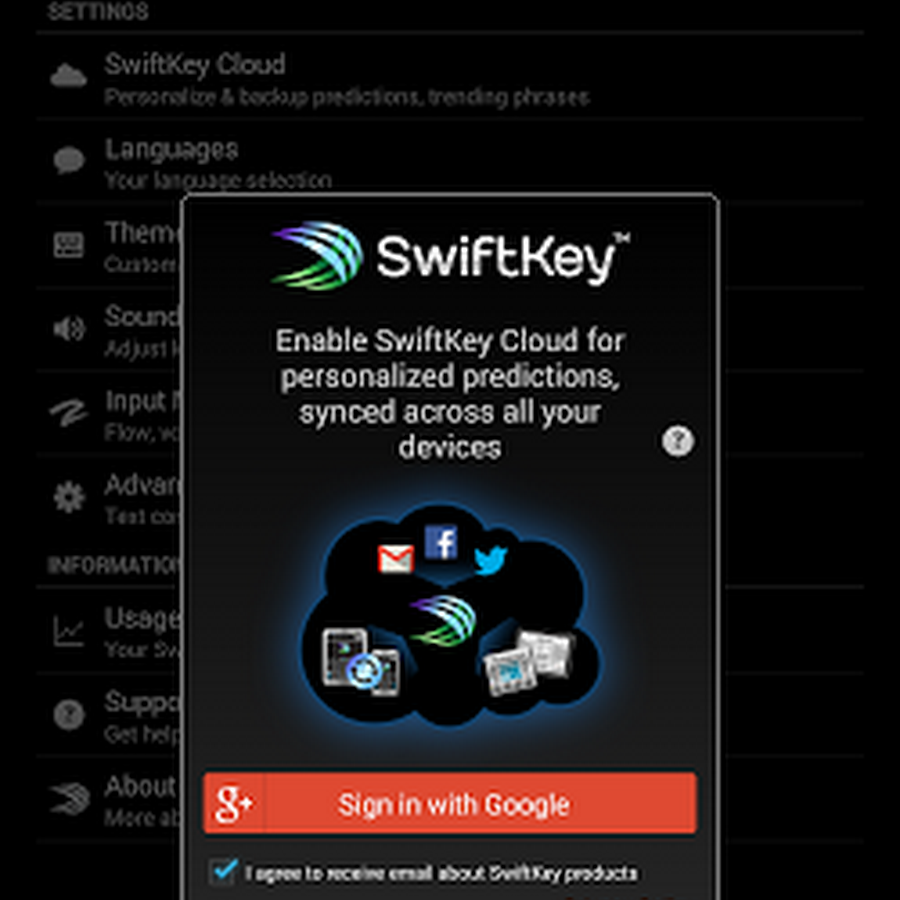
Task: Click the Languages speech bubble icon
Action: [69, 160]
